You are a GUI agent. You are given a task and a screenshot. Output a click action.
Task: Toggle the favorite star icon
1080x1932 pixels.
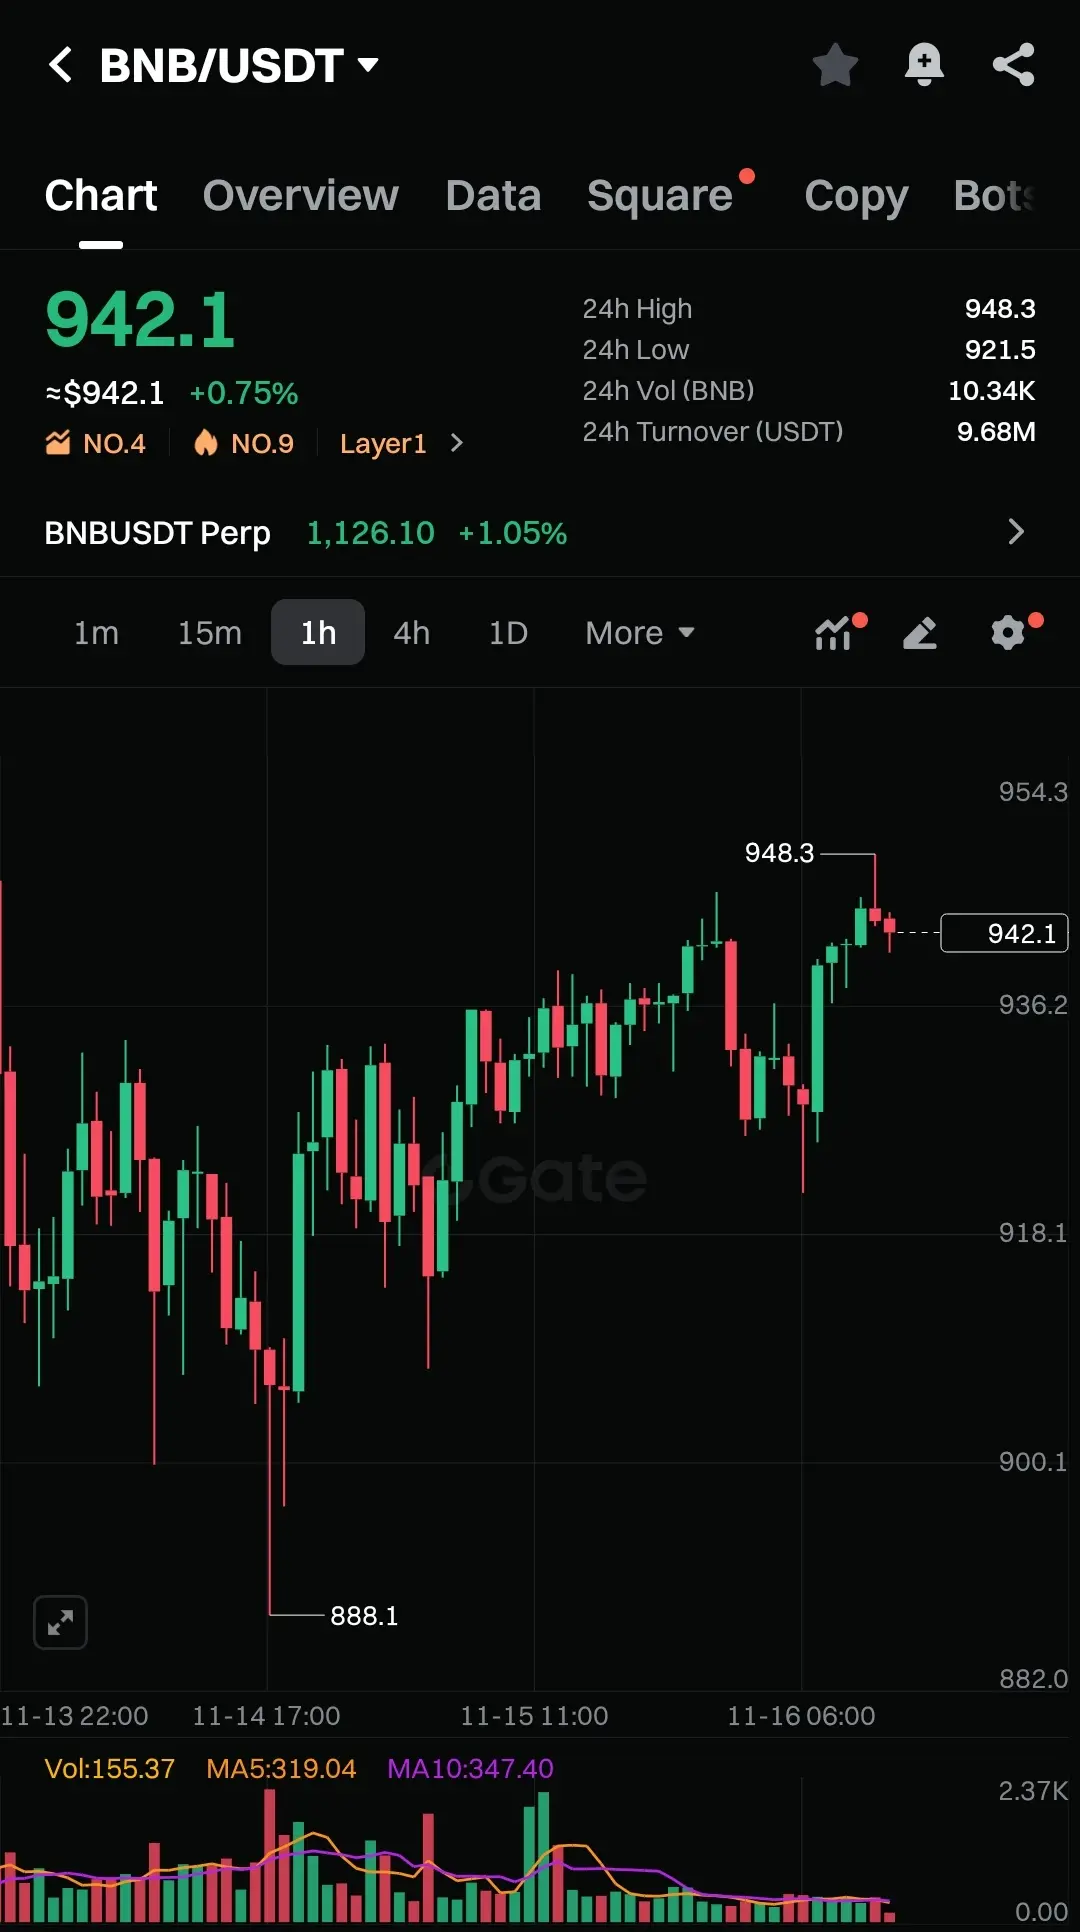point(835,65)
